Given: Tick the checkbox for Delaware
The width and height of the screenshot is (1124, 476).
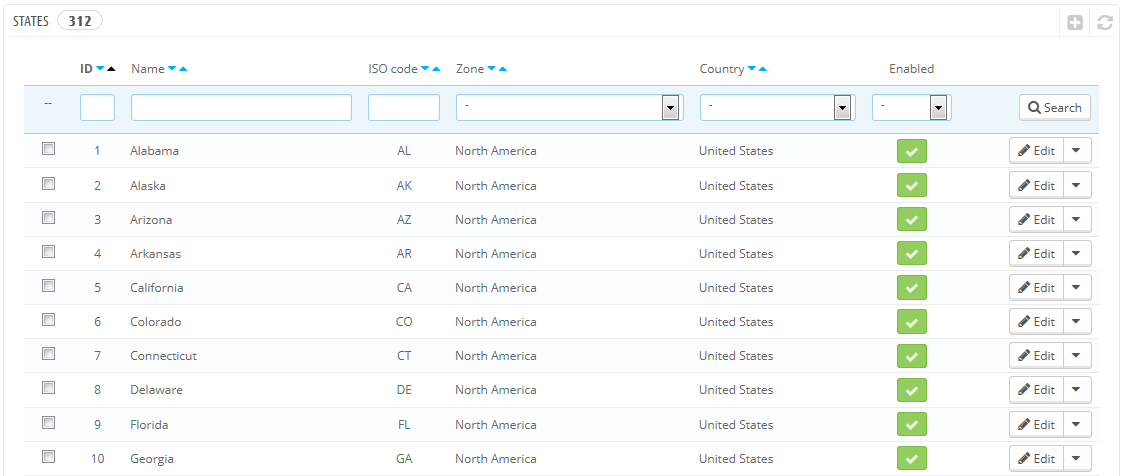Looking at the screenshot, I should 48,388.
